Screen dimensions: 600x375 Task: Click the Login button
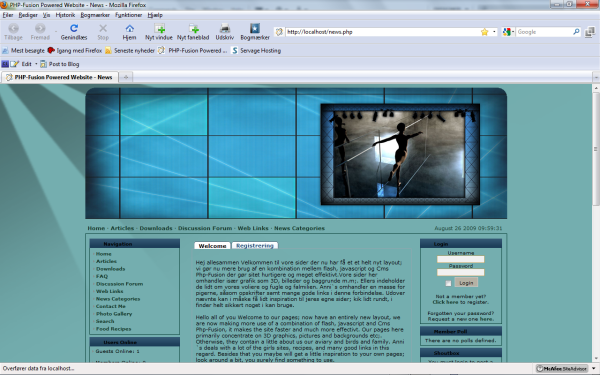(x=466, y=283)
